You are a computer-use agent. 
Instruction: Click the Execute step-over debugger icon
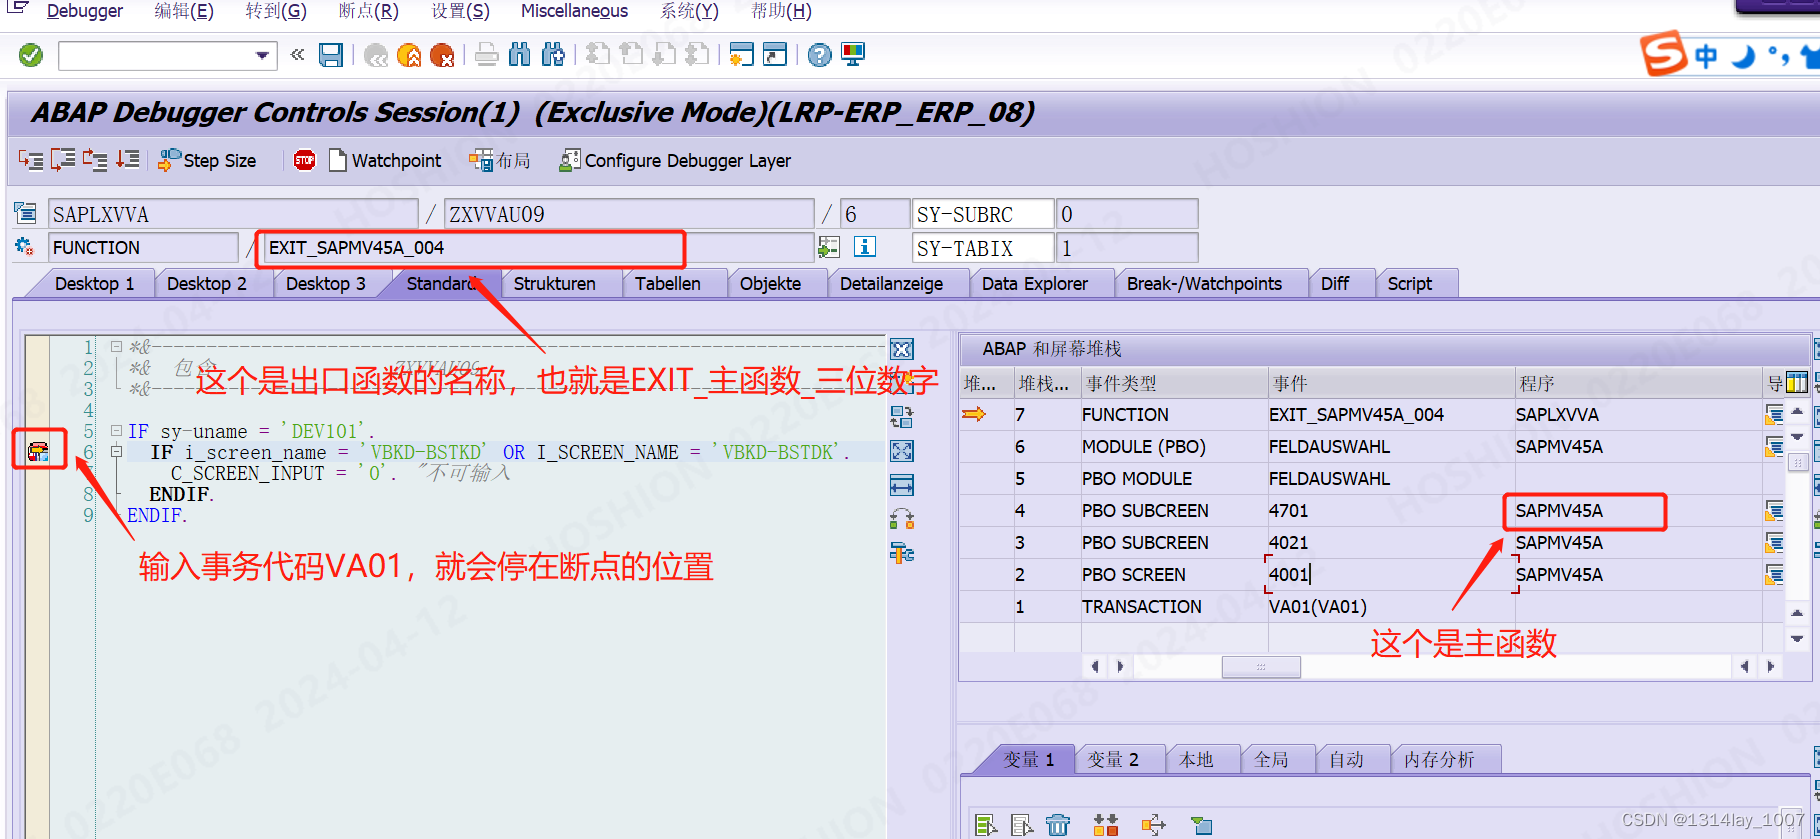[63, 160]
